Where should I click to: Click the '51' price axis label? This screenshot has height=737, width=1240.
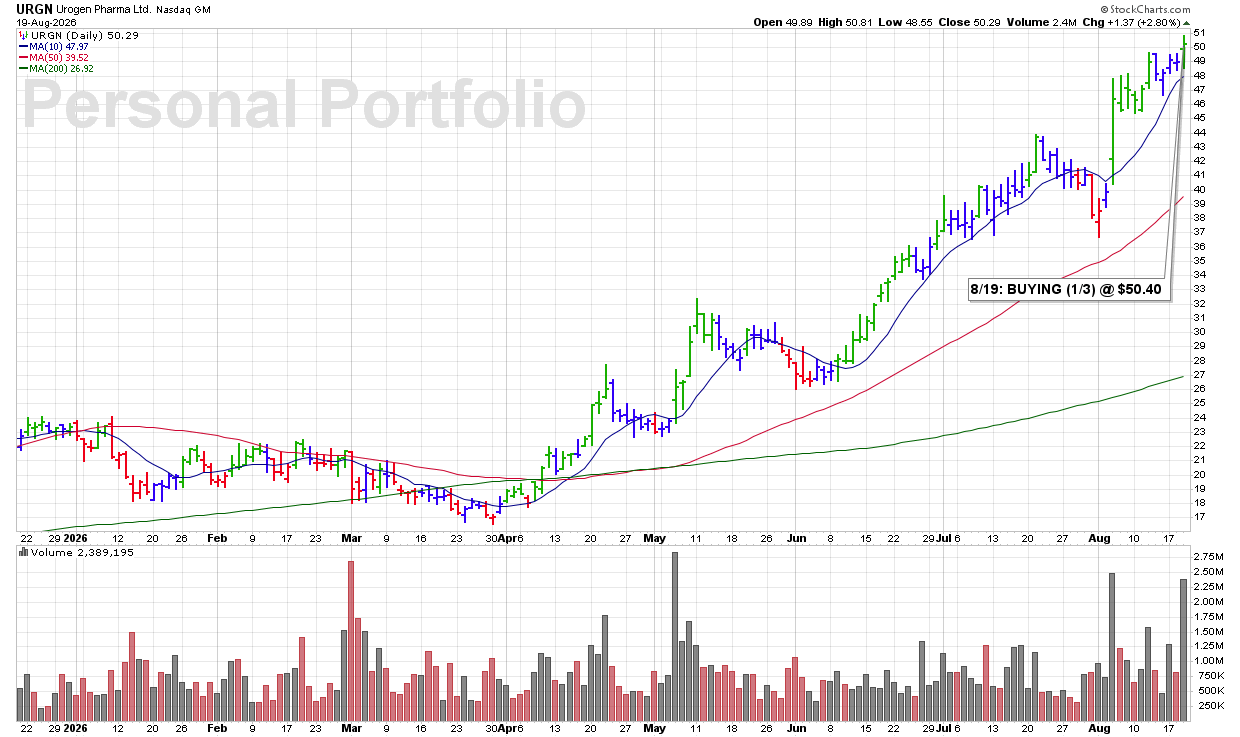coord(1197,33)
